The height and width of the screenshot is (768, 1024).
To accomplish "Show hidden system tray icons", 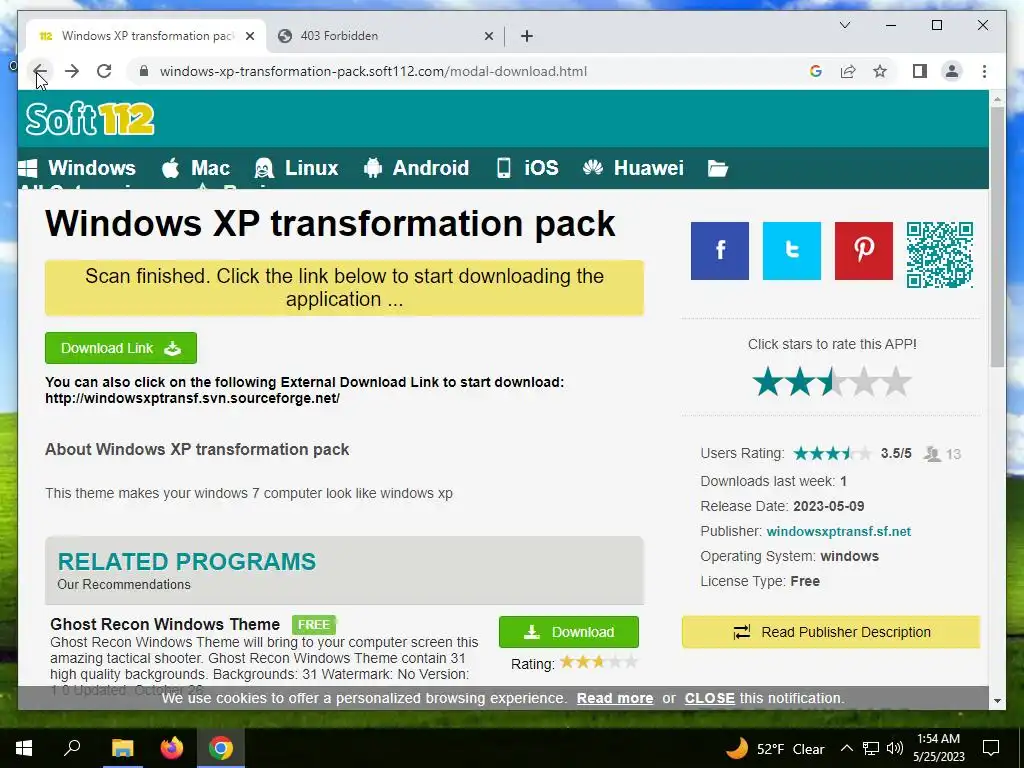I will tap(846, 748).
